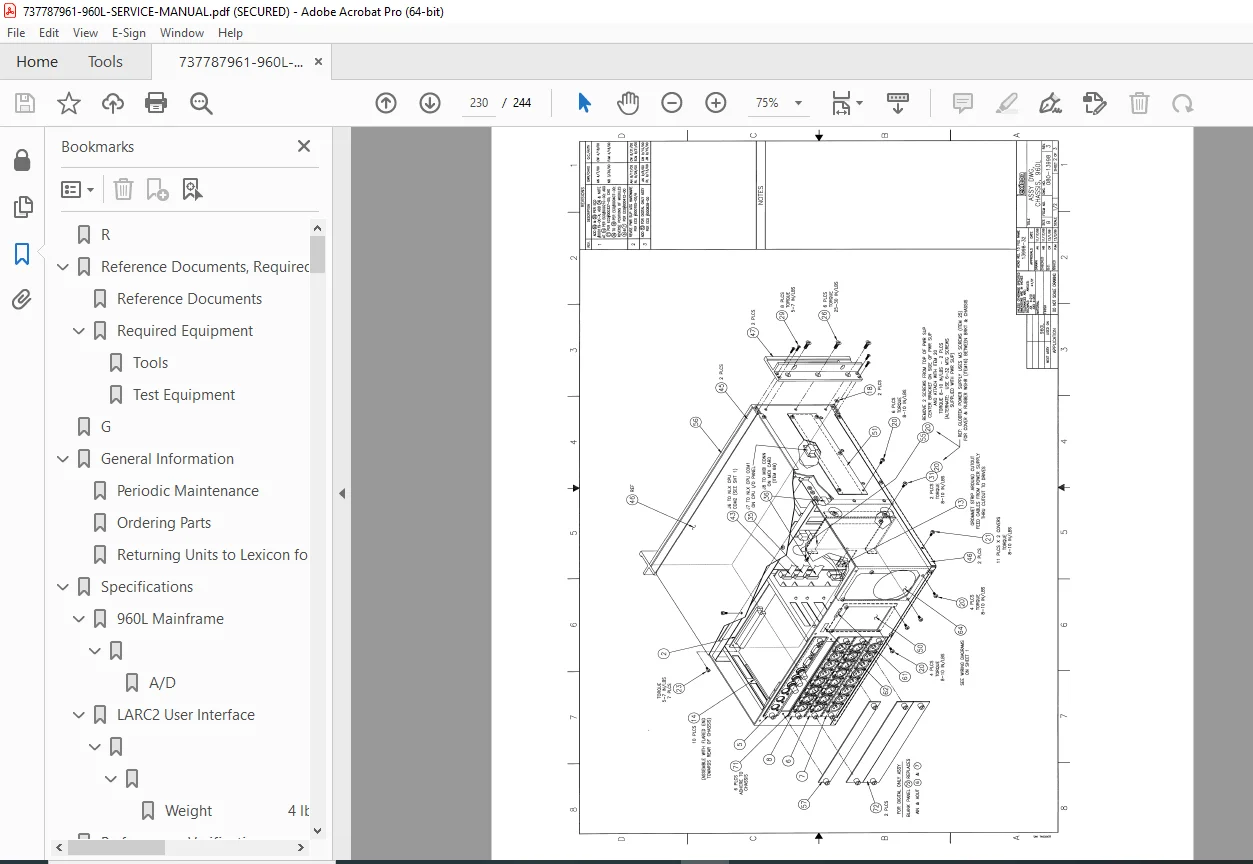Select the Weight bookmark

[x=188, y=811]
